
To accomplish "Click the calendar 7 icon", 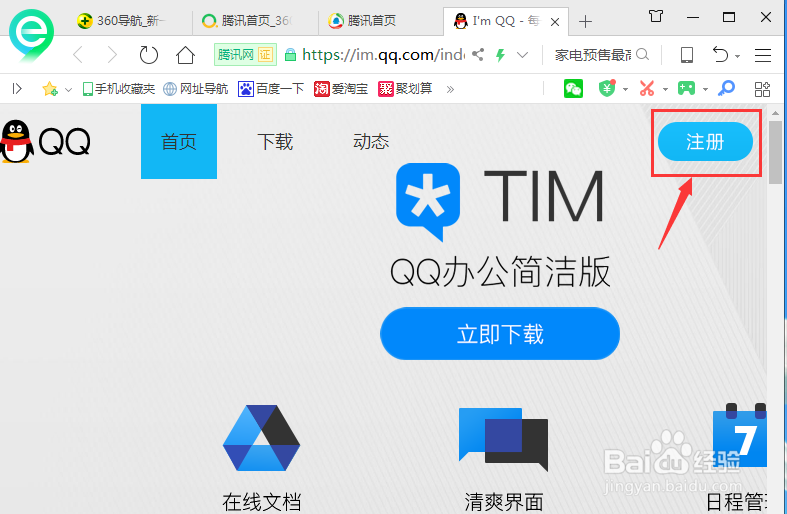I will [x=740, y=435].
